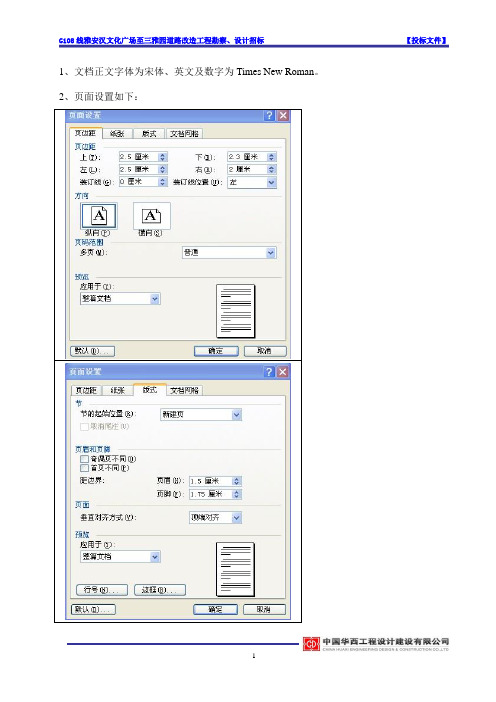Select the 横向 landscape orientation icon
496x702 pixels.
(x=151, y=216)
